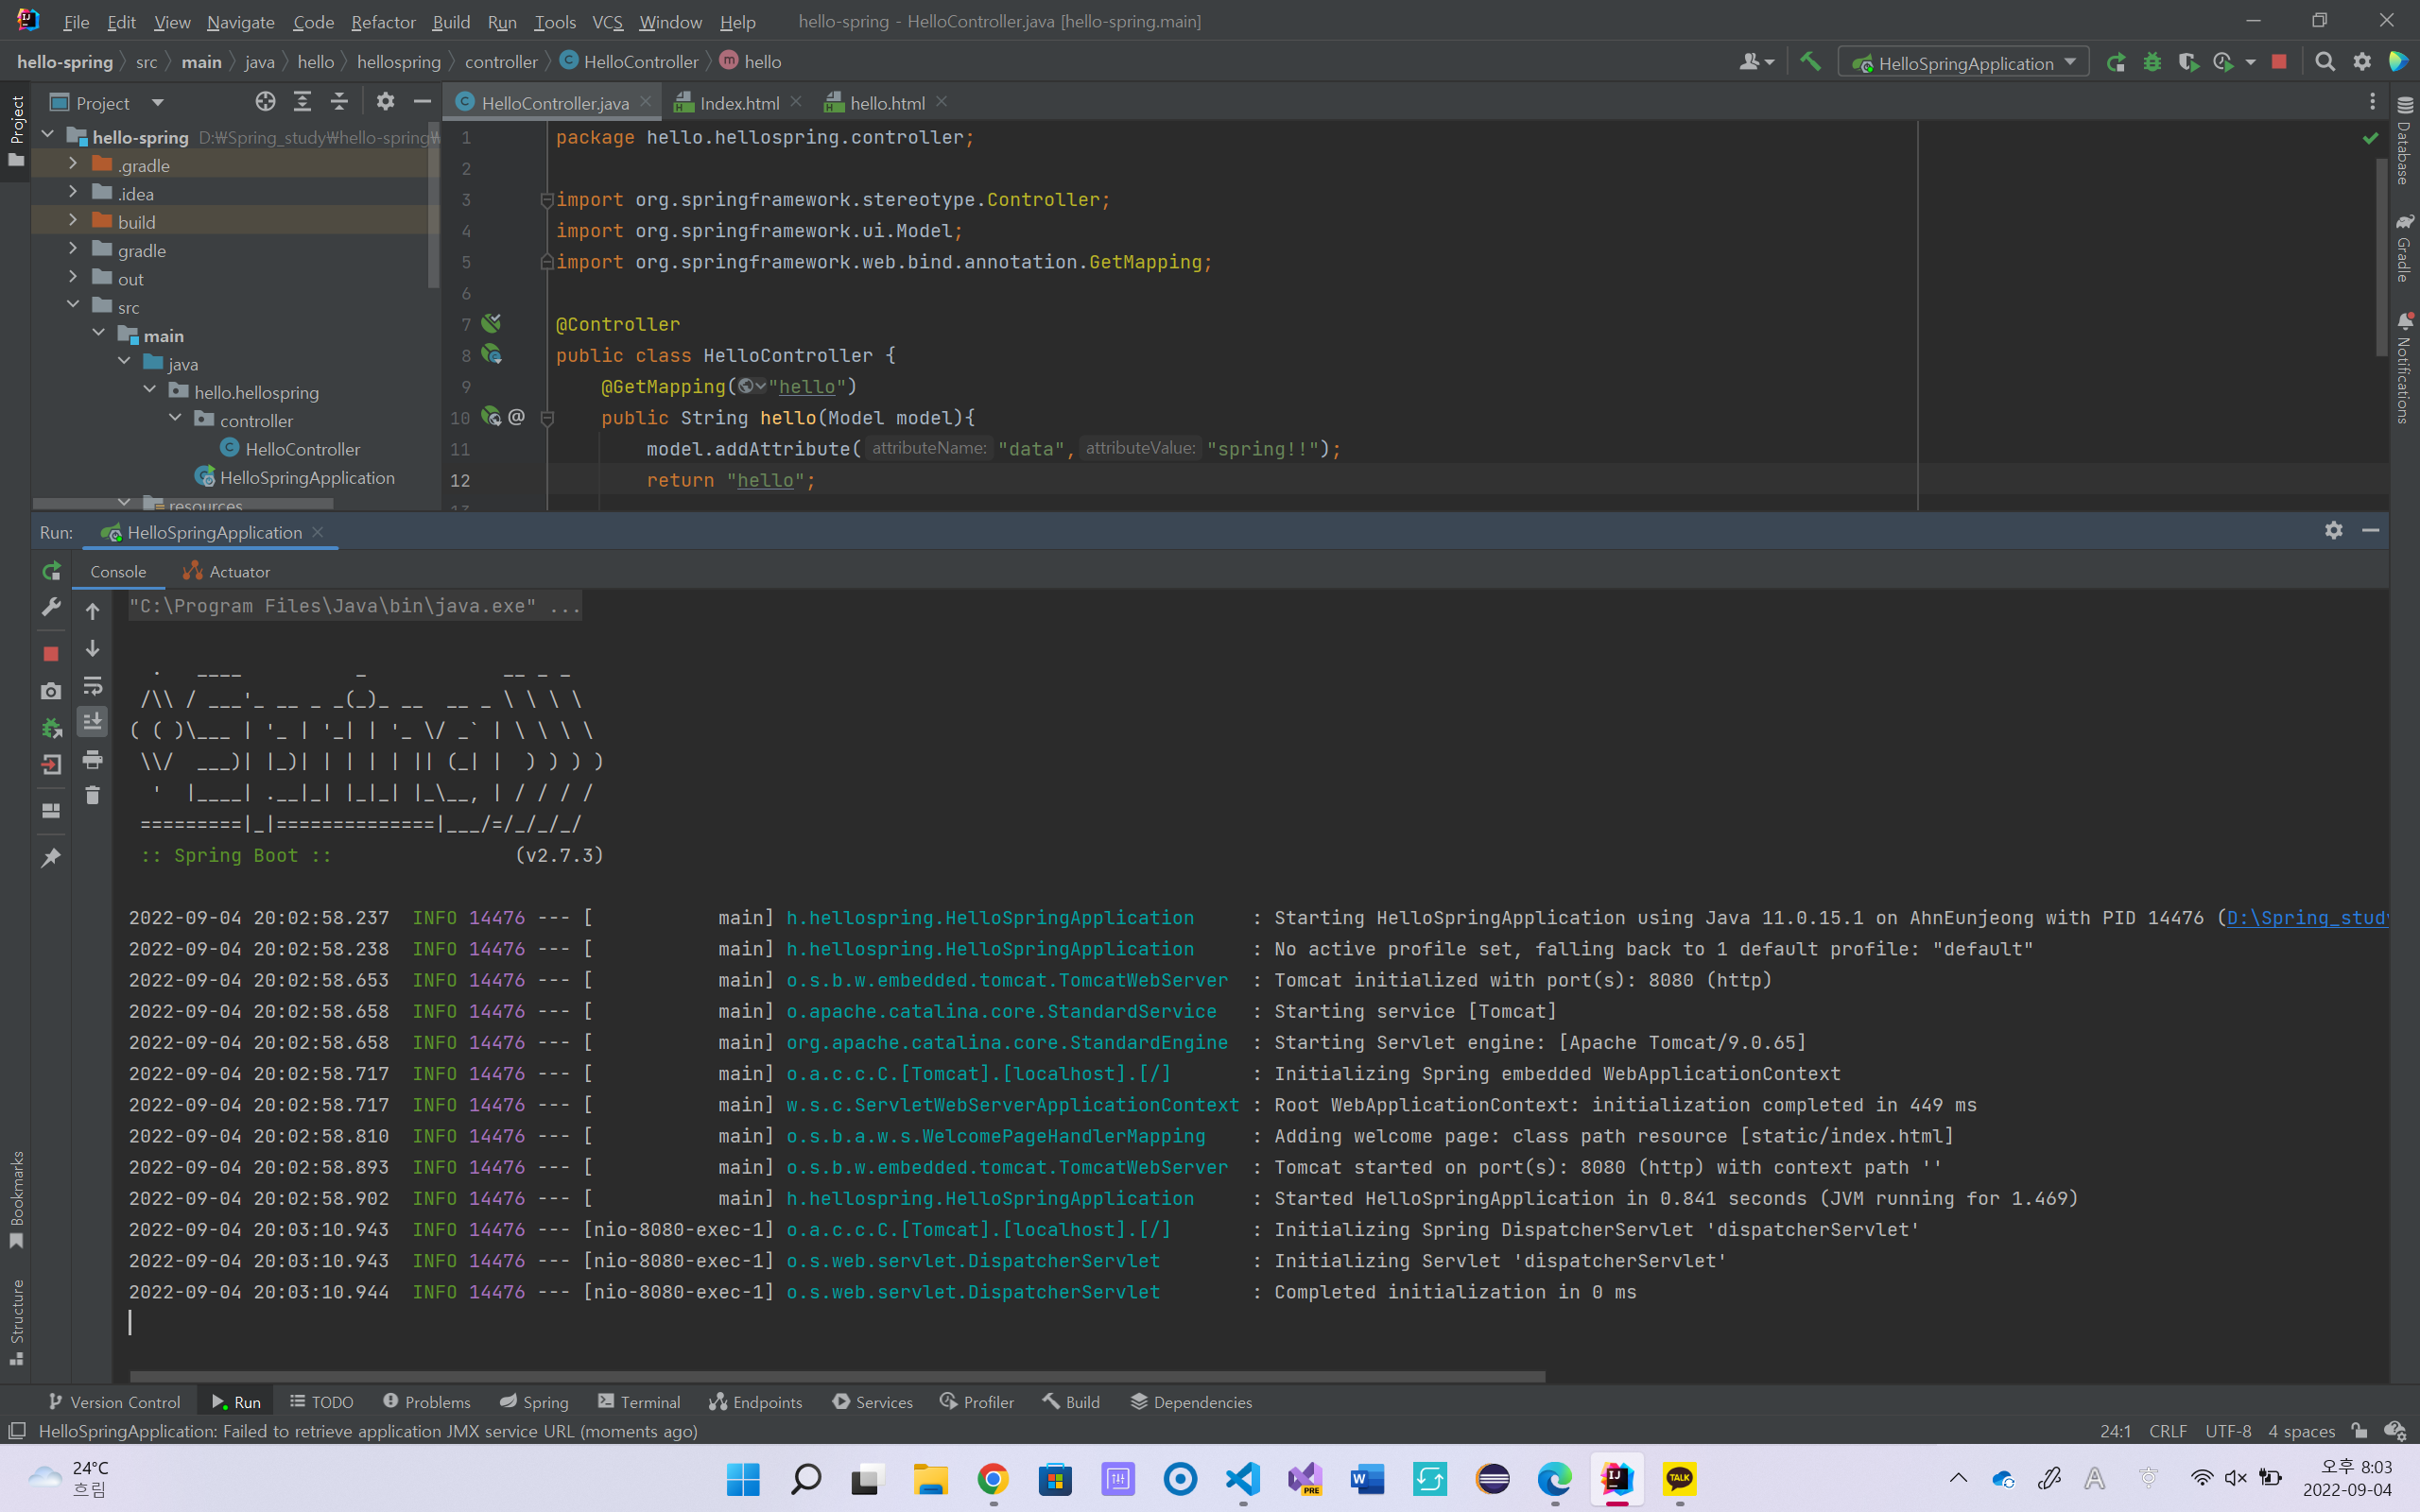Screen dimensions: 2420x1512
Task: Open the Refactor menu
Action: (383, 21)
